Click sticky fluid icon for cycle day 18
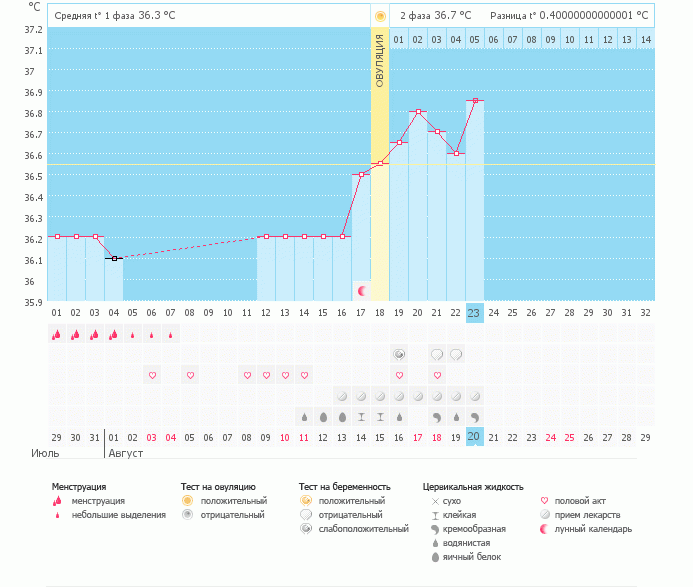The width and height of the screenshot is (693, 587). coord(380,417)
